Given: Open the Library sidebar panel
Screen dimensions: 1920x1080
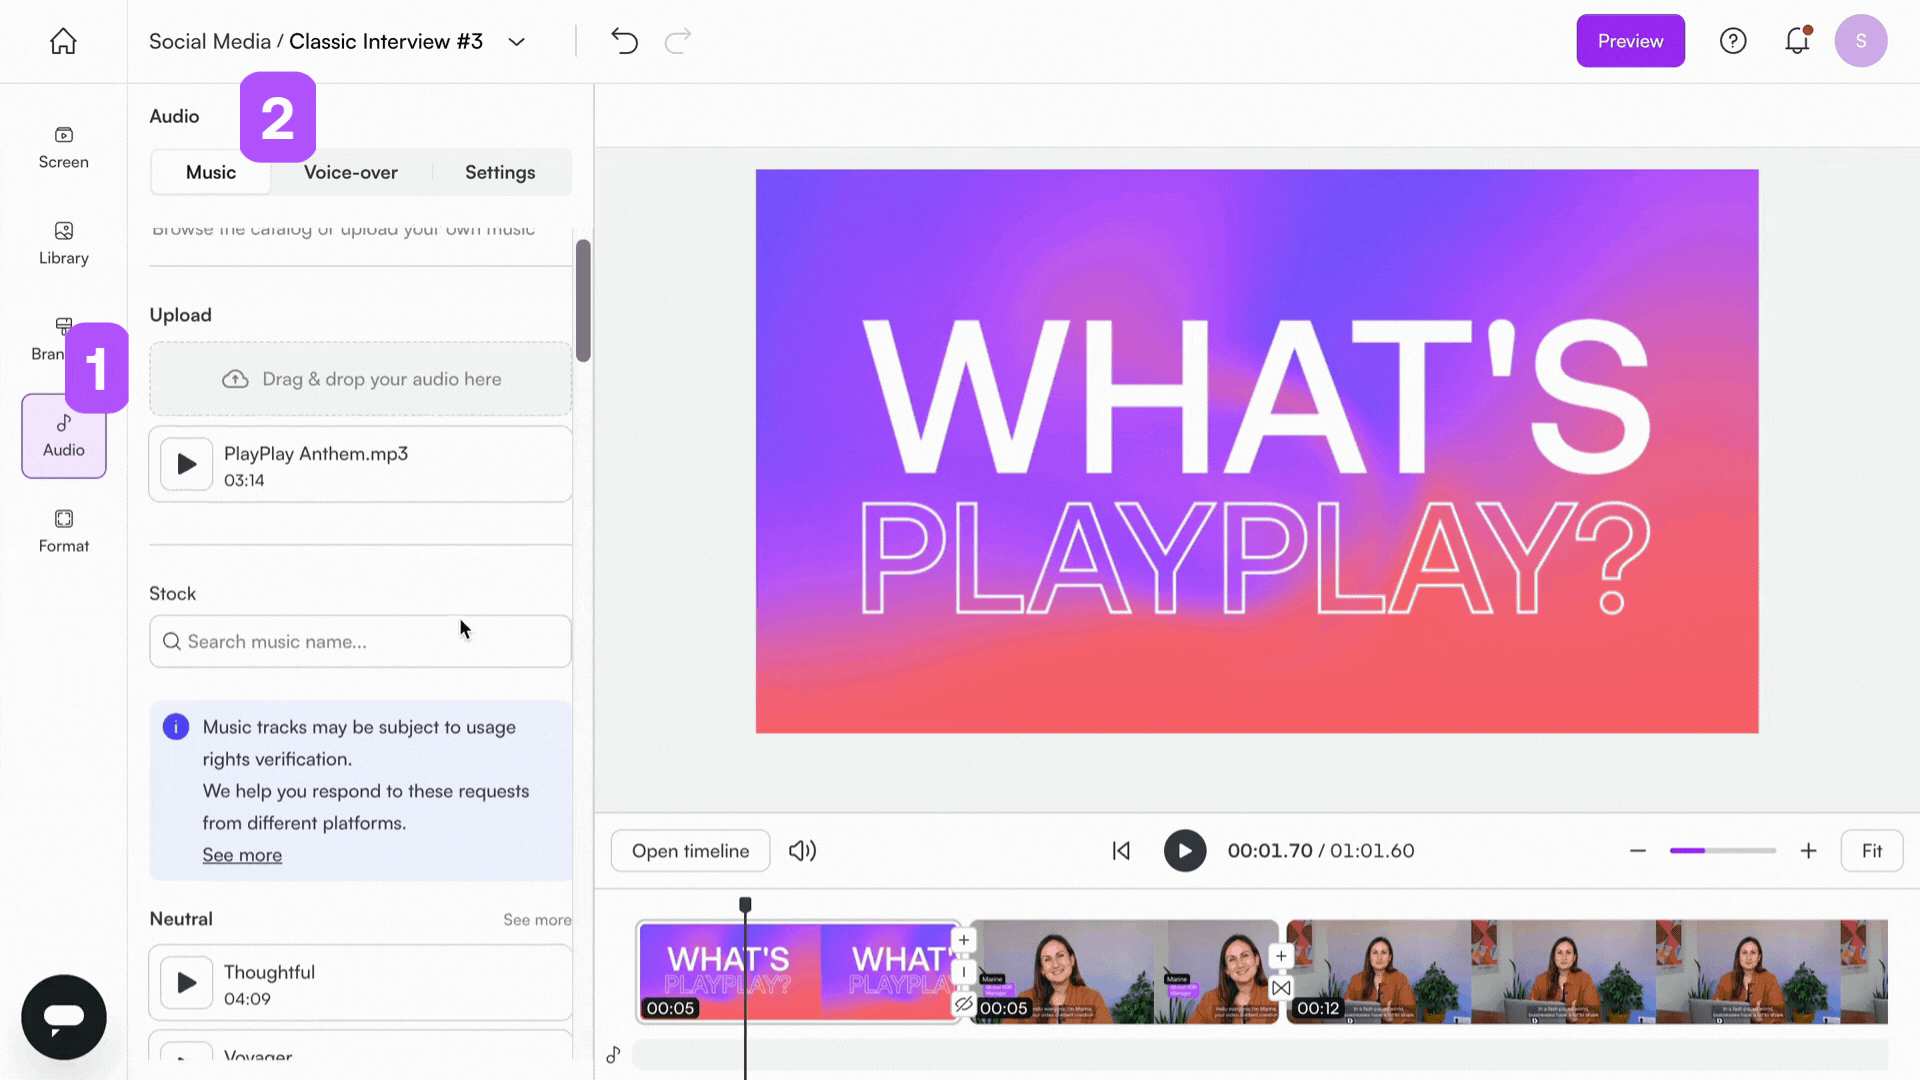Looking at the screenshot, I should [64, 244].
